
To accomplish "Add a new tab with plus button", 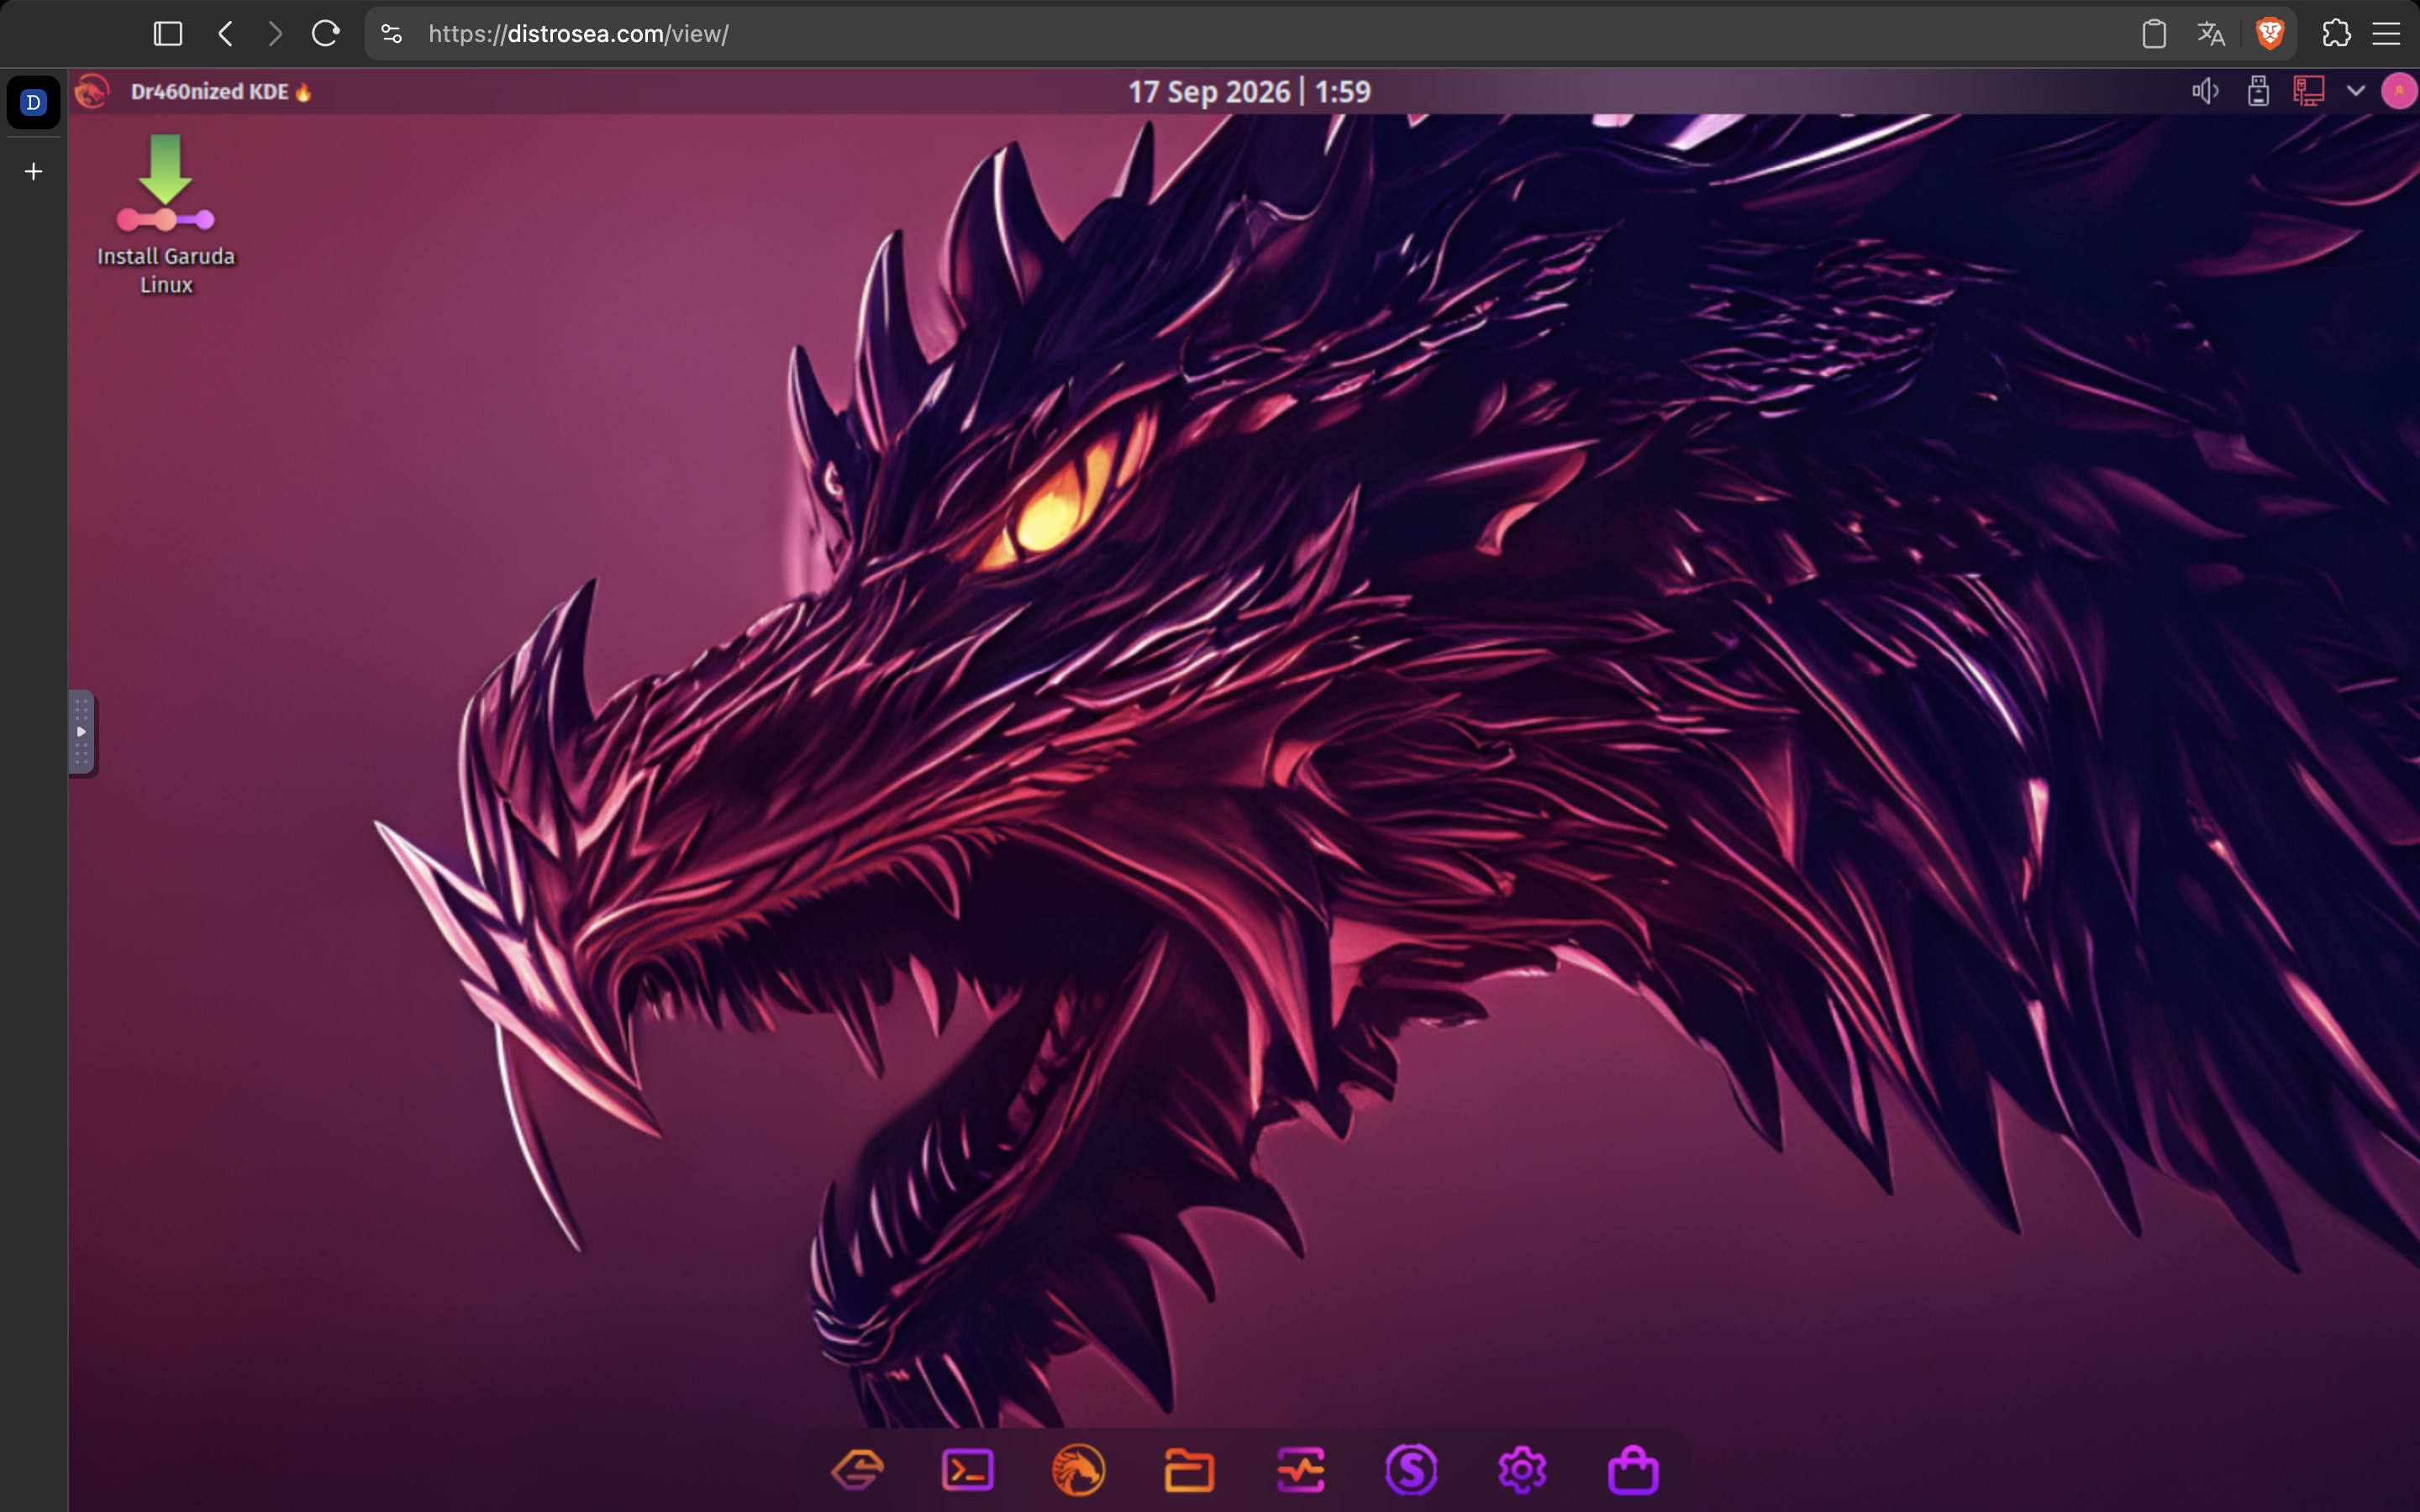I will tap(33, 172).
